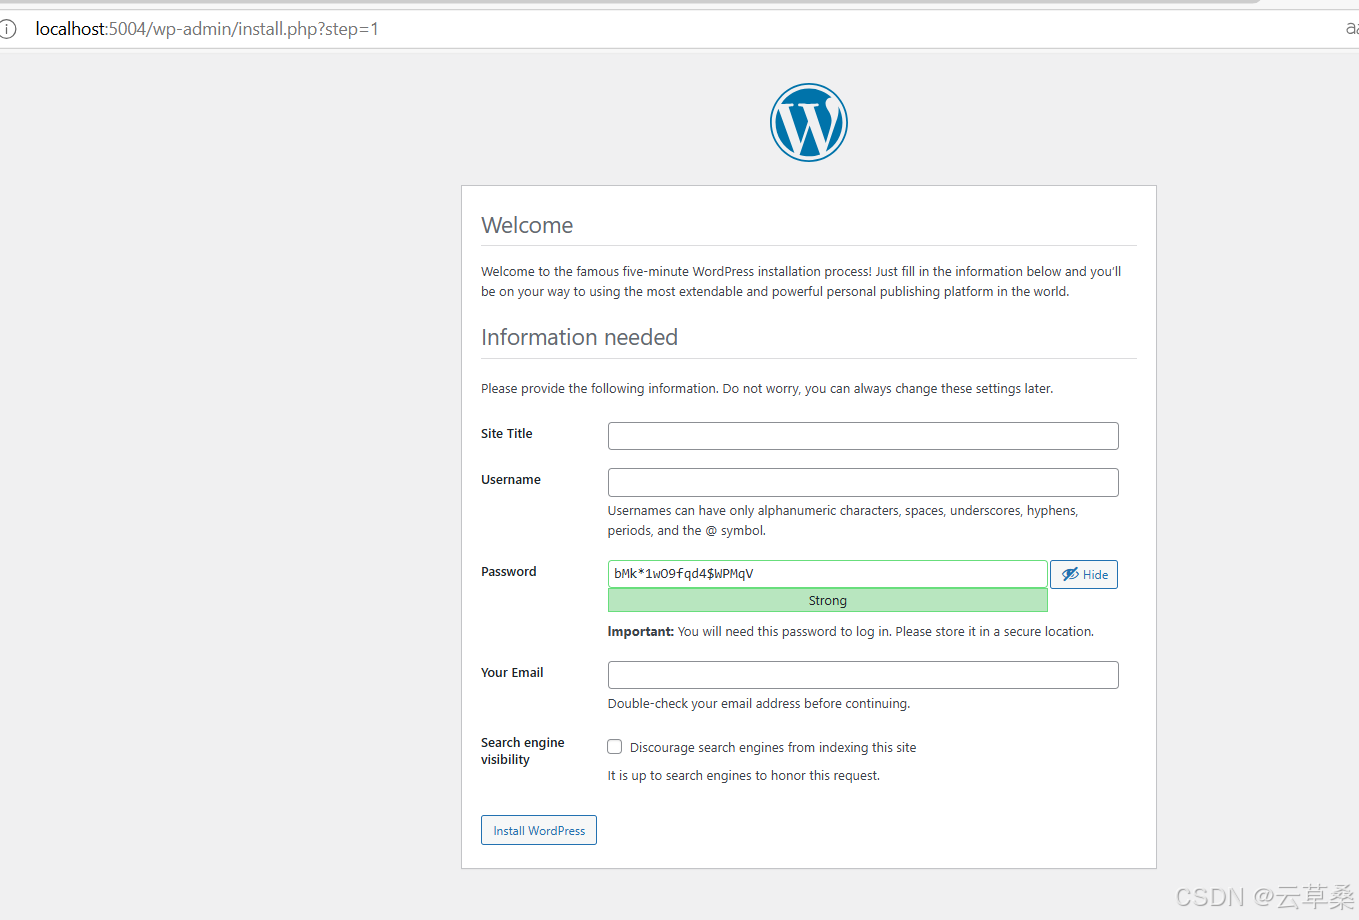The width and height of the screenshot is (1359, 920).
Task: Click the site info icon in address bar
Action: (8, 29)
